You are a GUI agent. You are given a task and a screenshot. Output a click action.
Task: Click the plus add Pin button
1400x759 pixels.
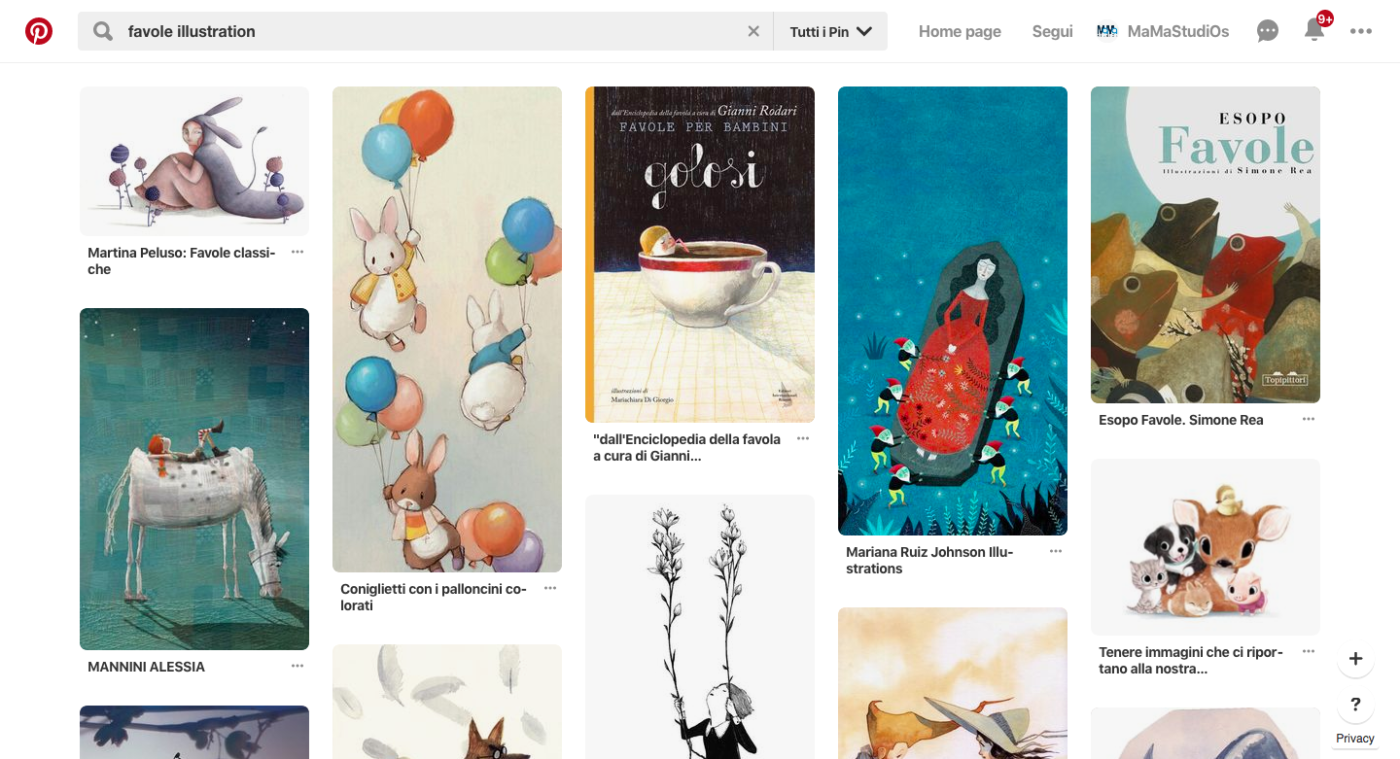click(x=1355, y=658)
